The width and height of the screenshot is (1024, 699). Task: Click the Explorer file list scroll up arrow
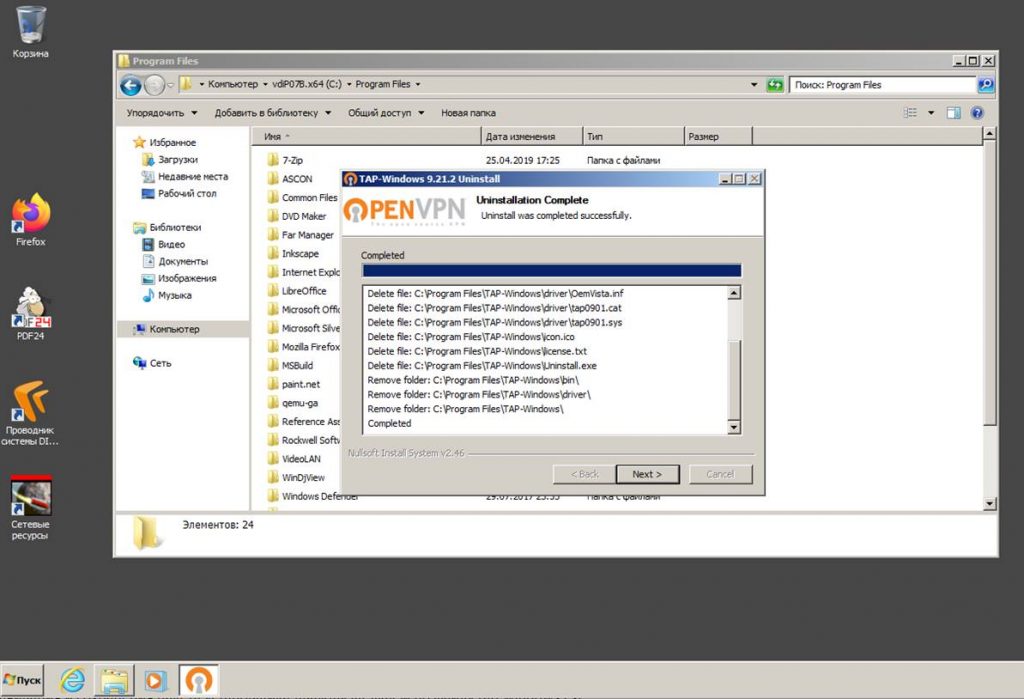click(x=990, y=134)
